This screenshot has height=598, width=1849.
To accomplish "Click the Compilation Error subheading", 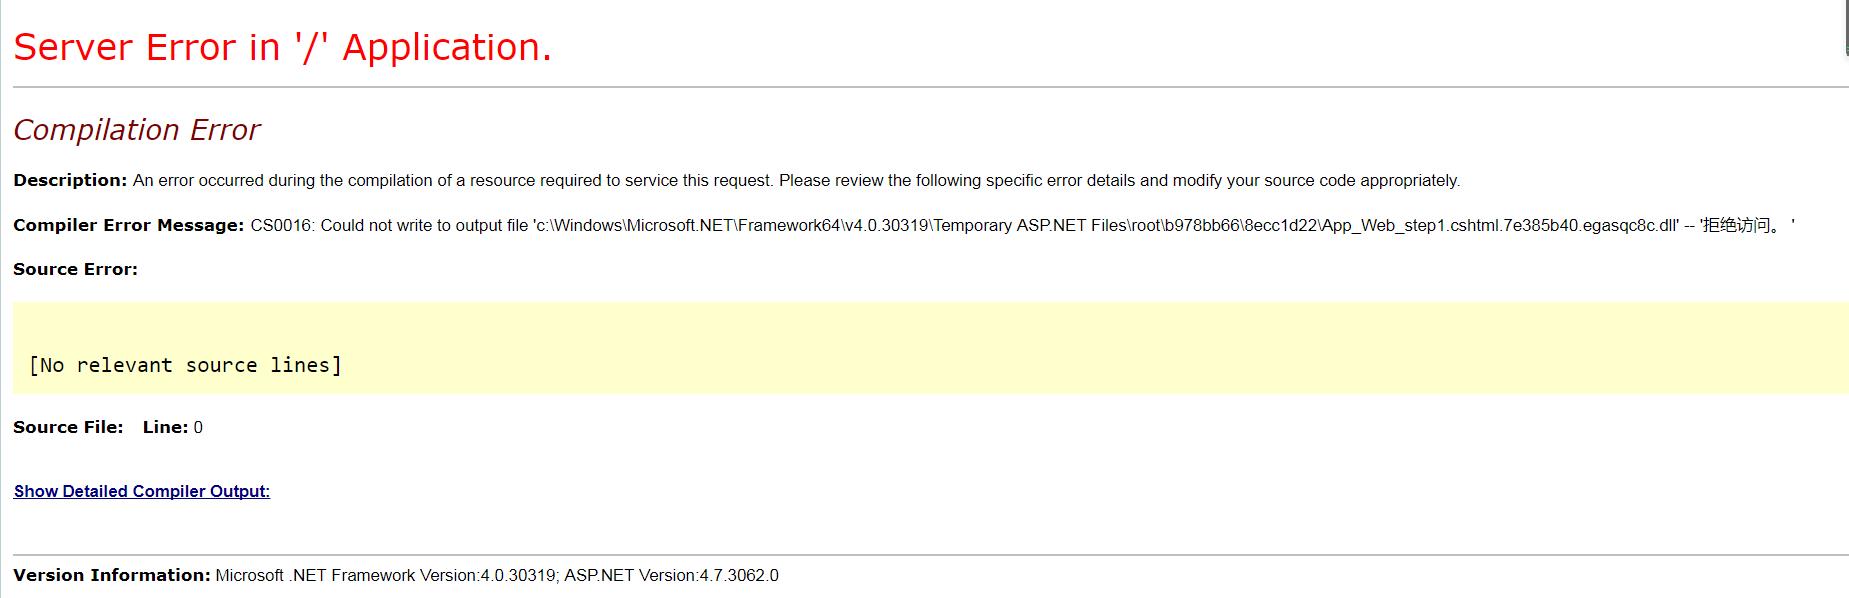I will point(137,130).
